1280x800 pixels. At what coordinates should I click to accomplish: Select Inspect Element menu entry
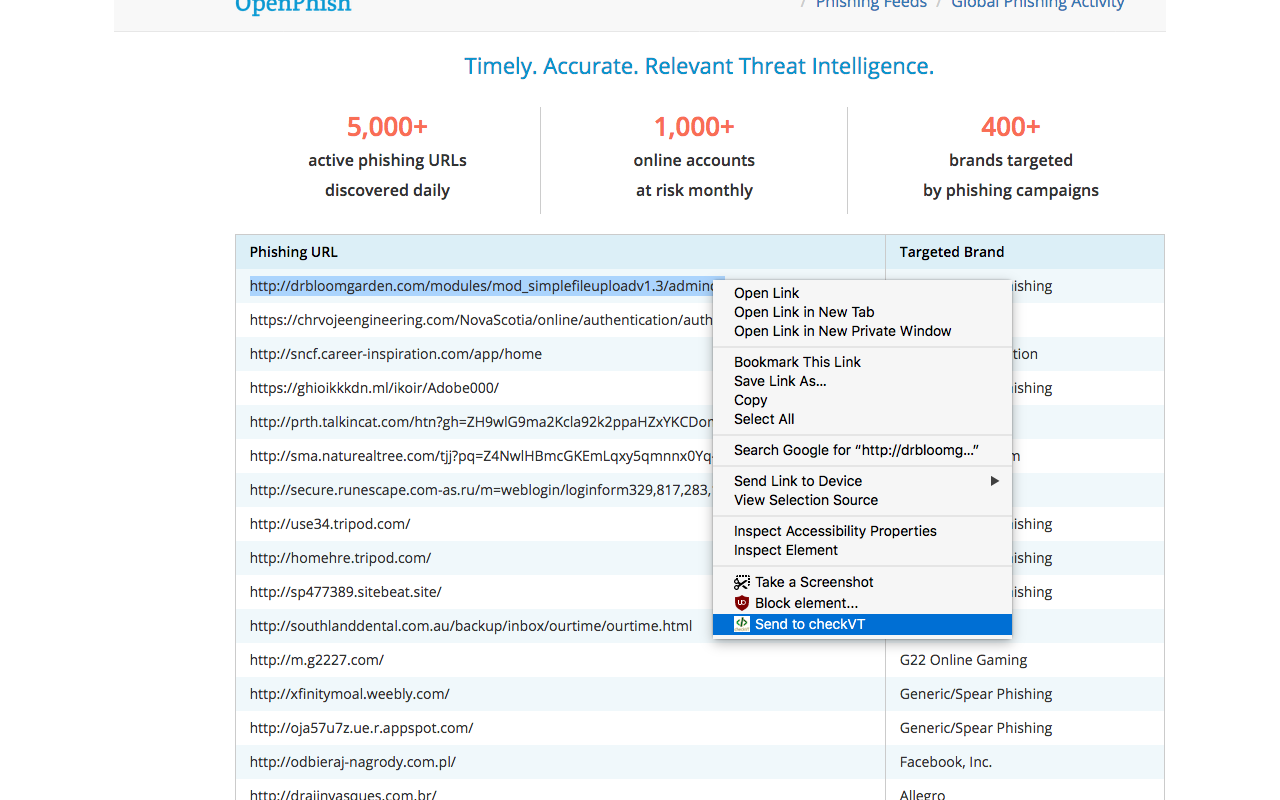[786, 550]
